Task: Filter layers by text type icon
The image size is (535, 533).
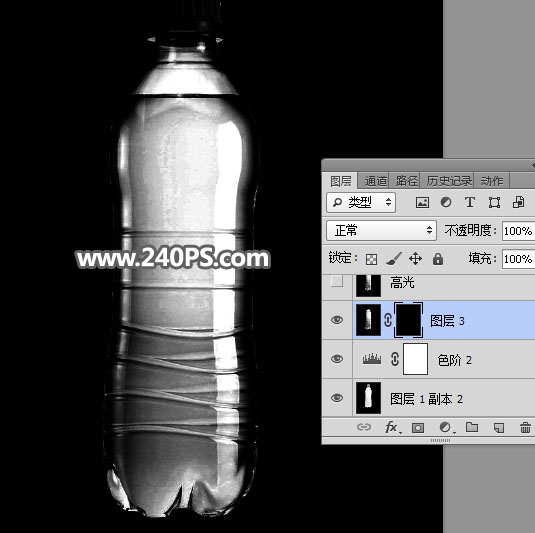Action: [470, 202]
